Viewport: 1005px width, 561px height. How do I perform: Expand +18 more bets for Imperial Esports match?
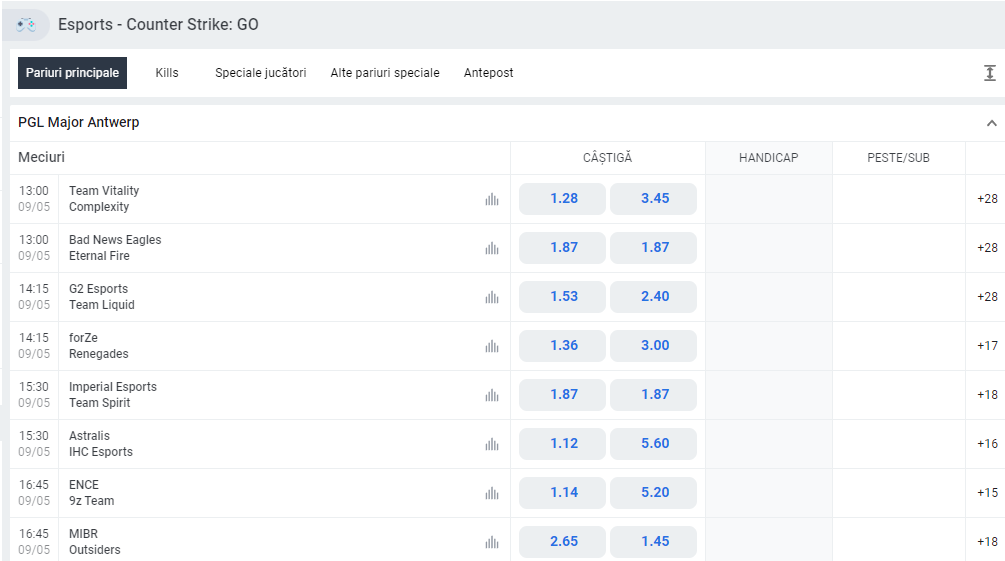[987, 395]
